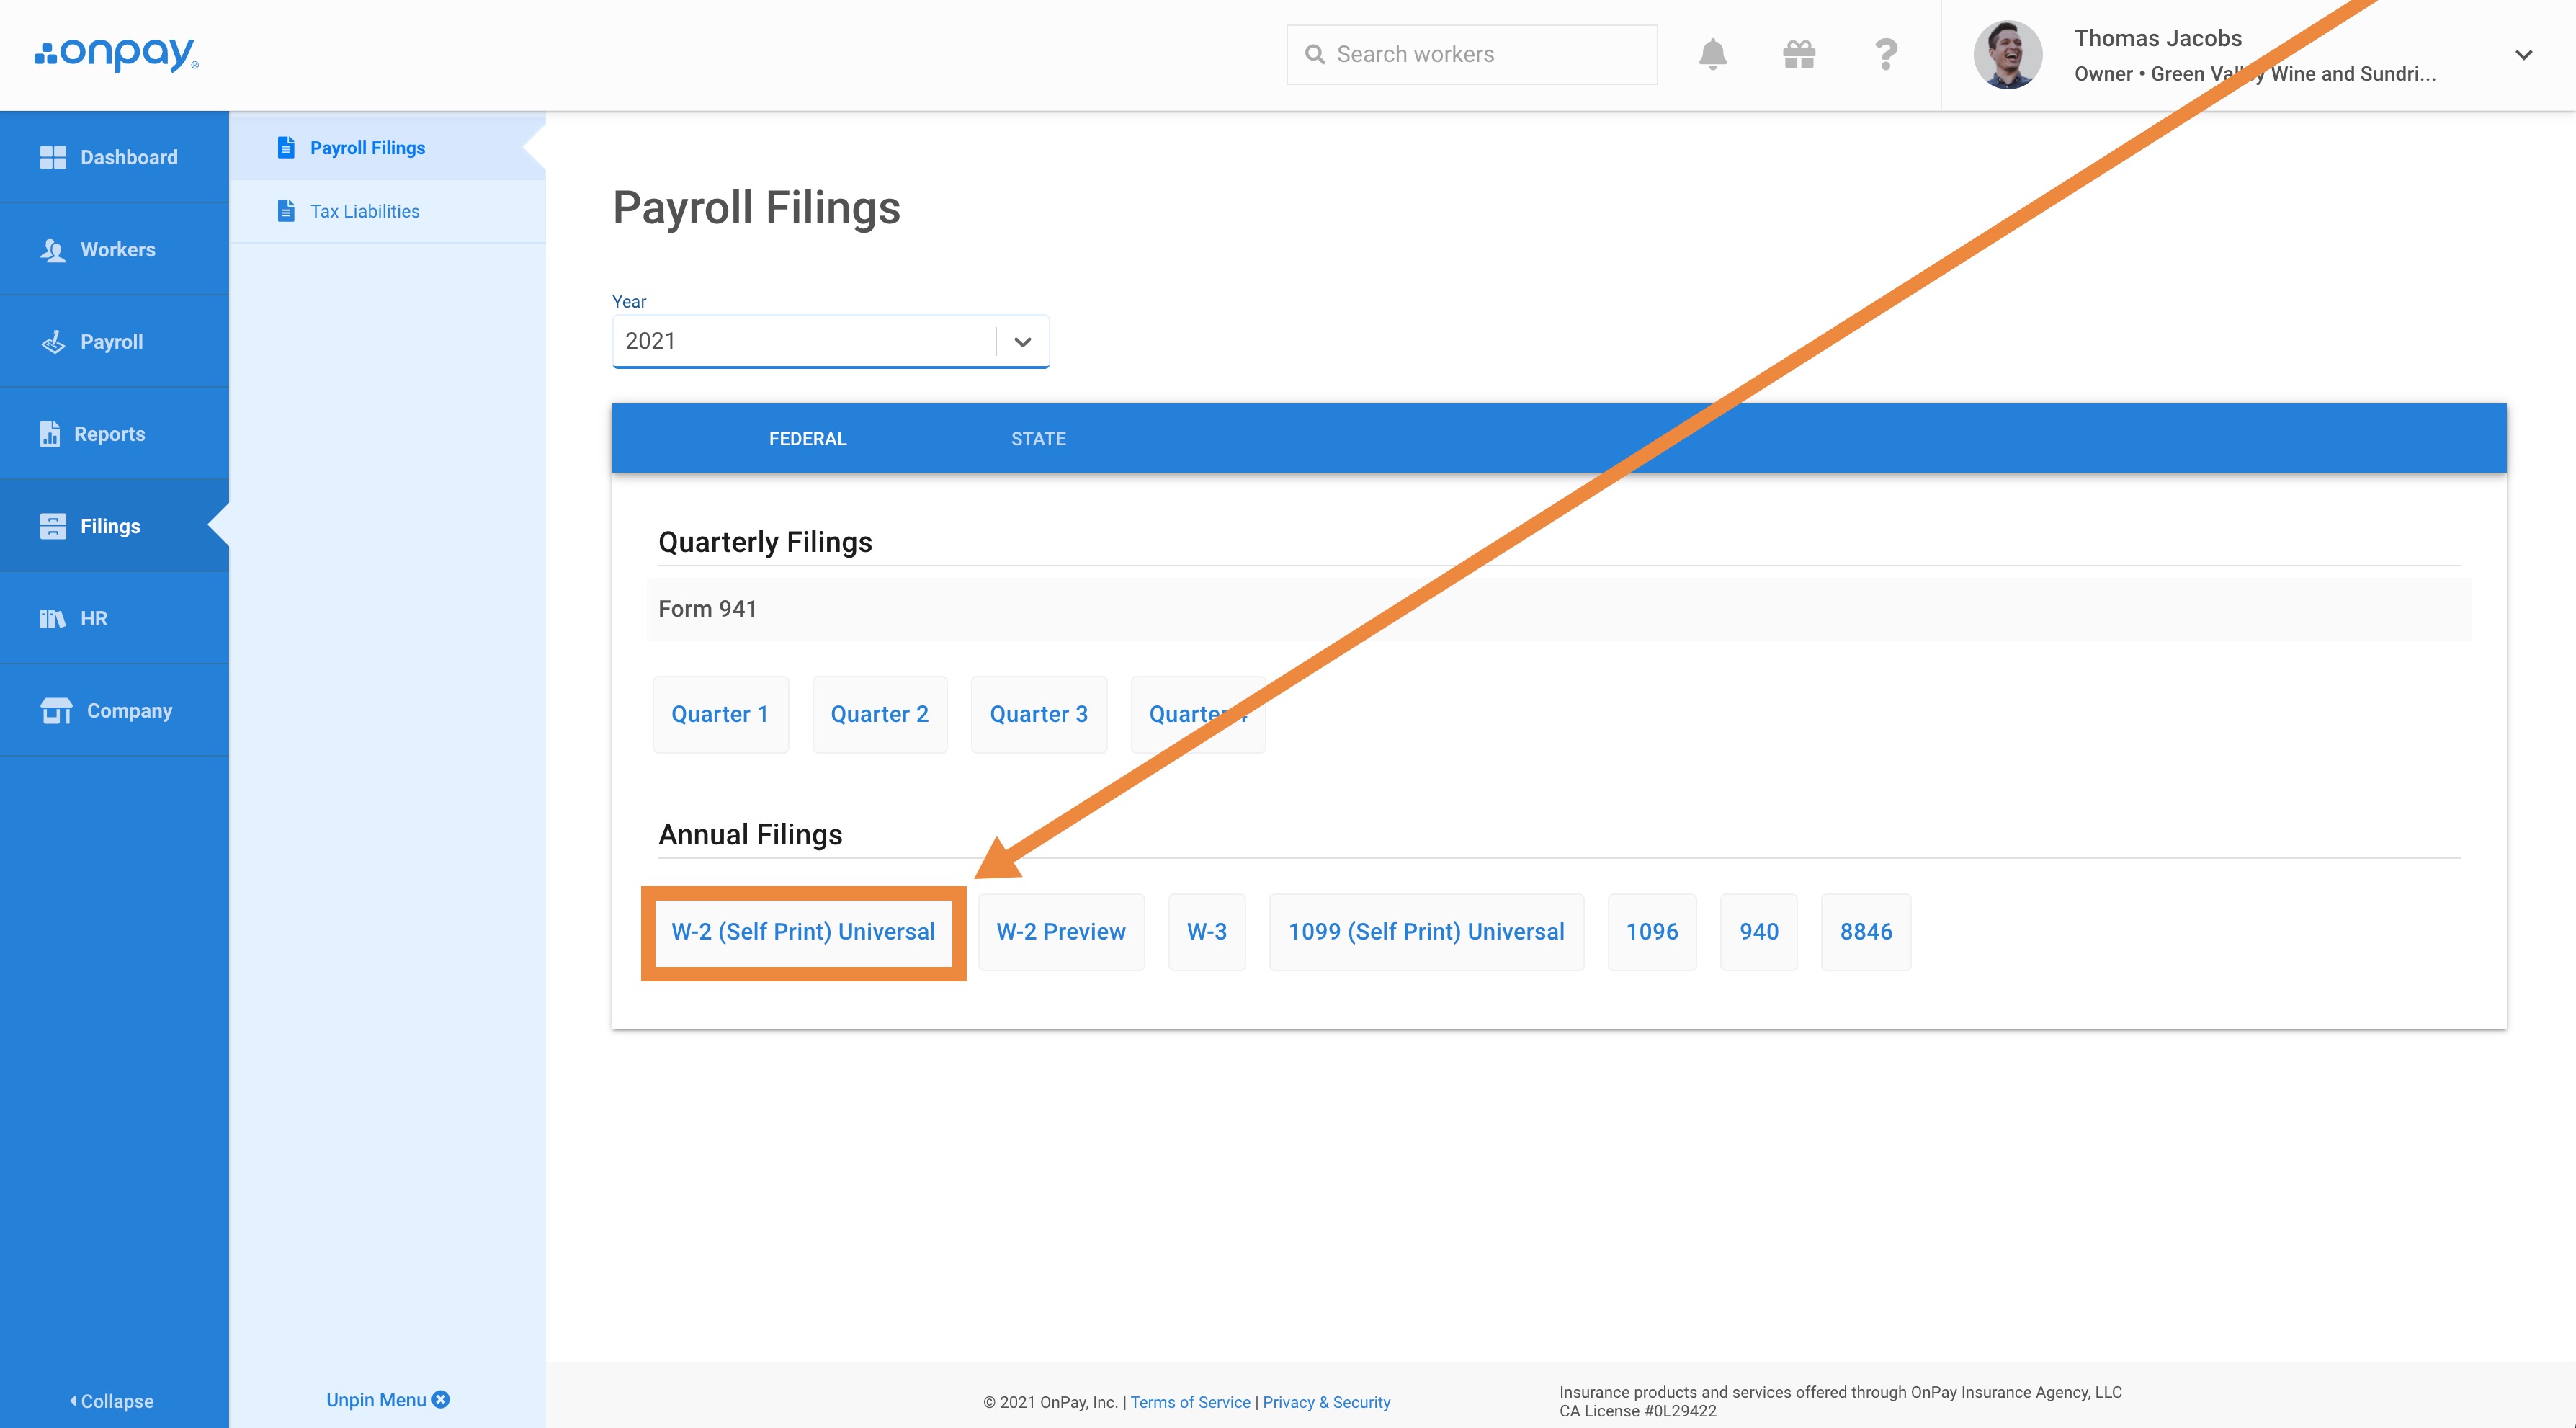Expand the user account menu chevron
2576x1428 pixels.
[2524, 55]
